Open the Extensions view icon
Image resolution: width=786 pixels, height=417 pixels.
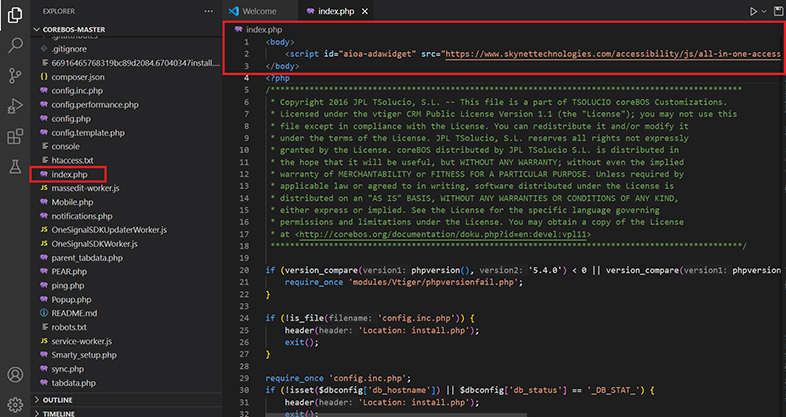(15, 136)
